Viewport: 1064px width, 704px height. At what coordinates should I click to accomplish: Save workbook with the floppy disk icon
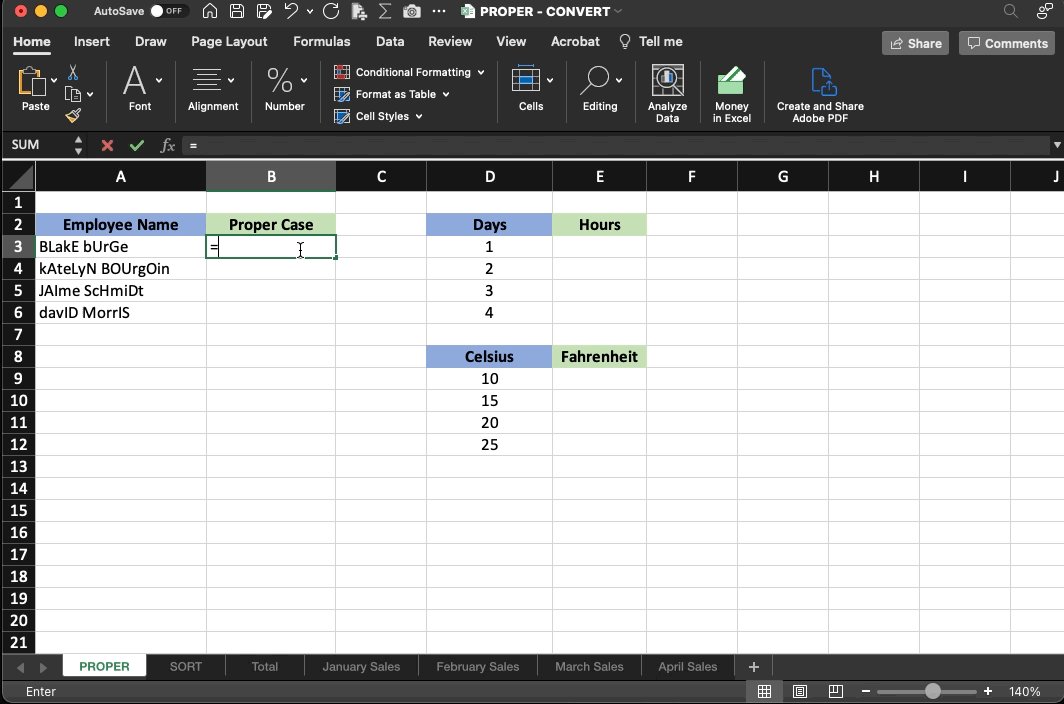(x=237, y=11)
